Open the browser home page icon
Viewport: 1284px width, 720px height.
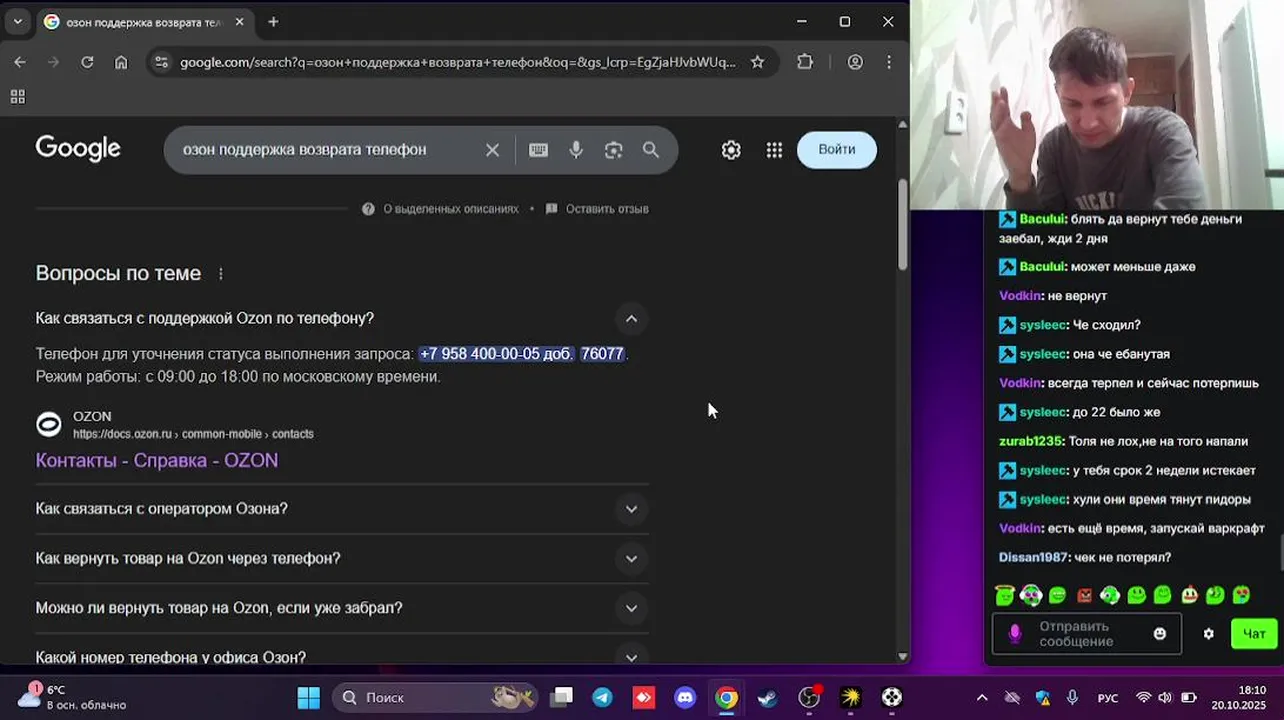point(121,62)
